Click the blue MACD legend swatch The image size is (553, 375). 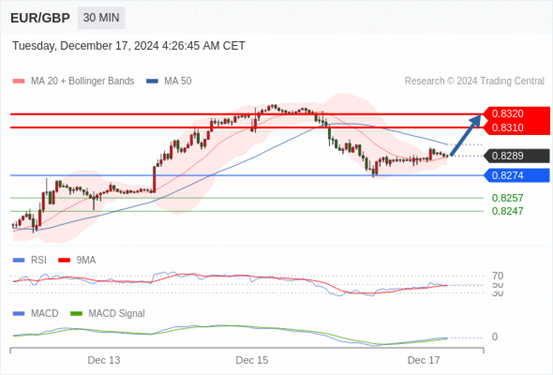point(19,313)
